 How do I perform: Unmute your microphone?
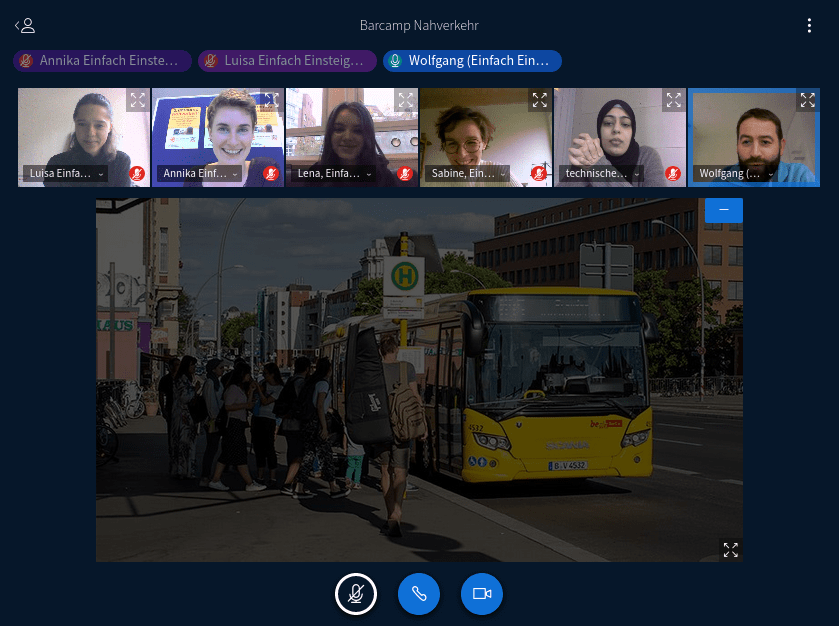pos(355,594)
